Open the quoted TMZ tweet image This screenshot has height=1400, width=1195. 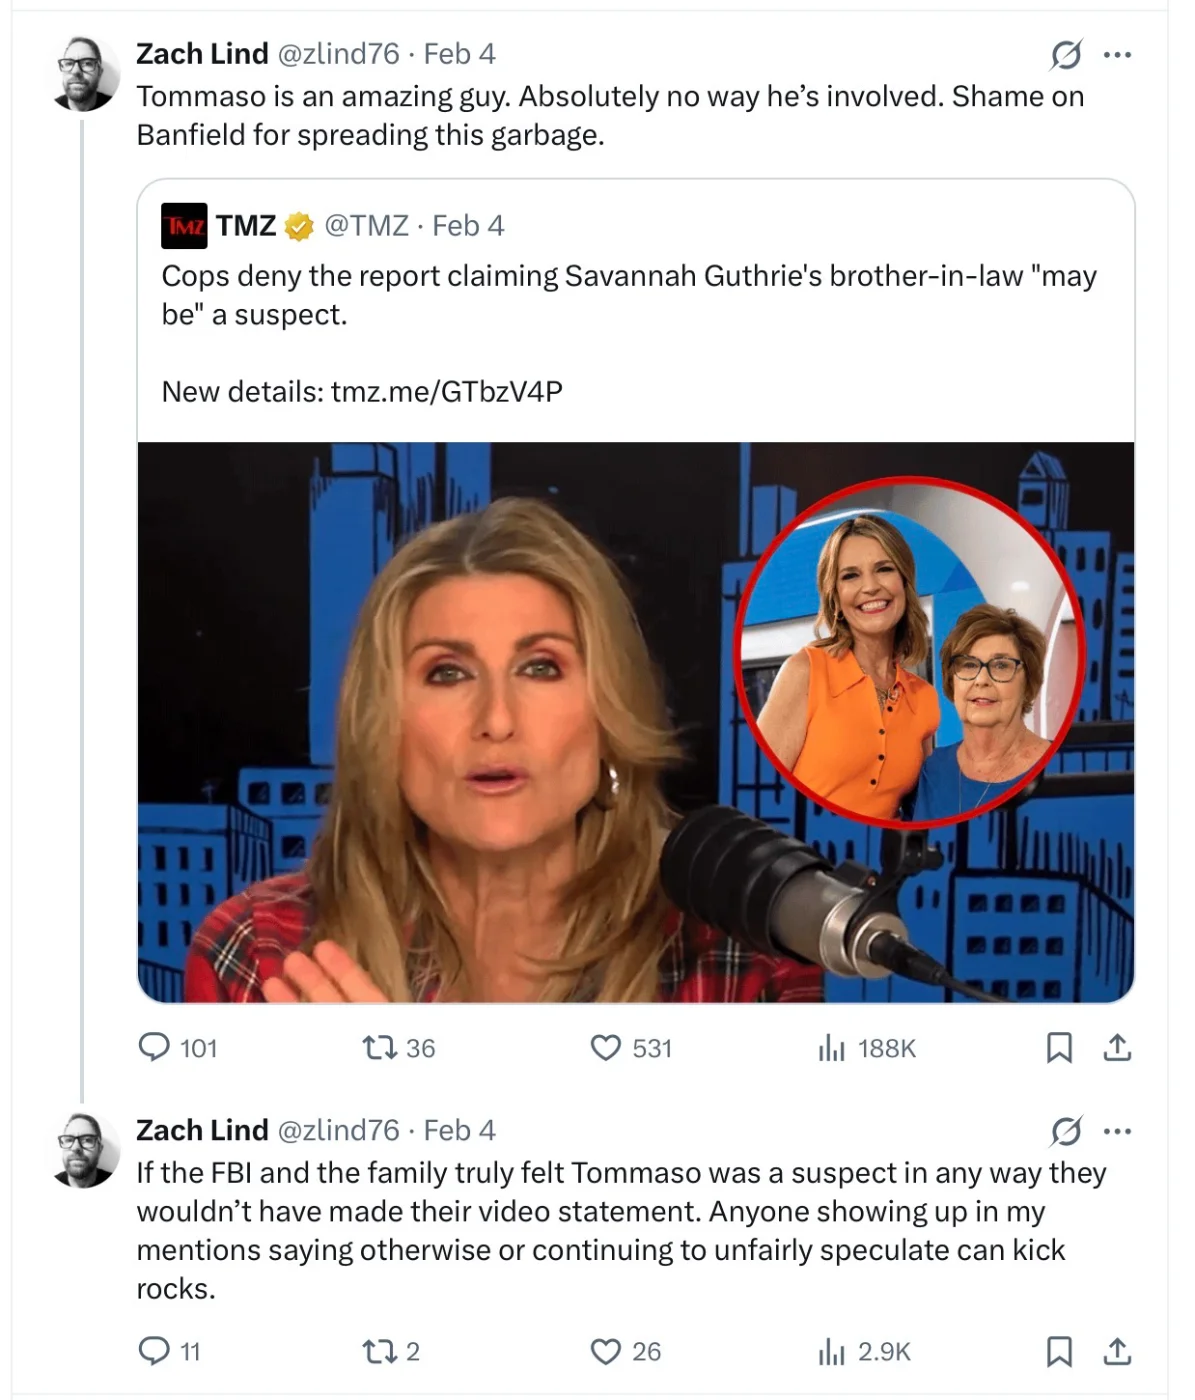point(636,722)
